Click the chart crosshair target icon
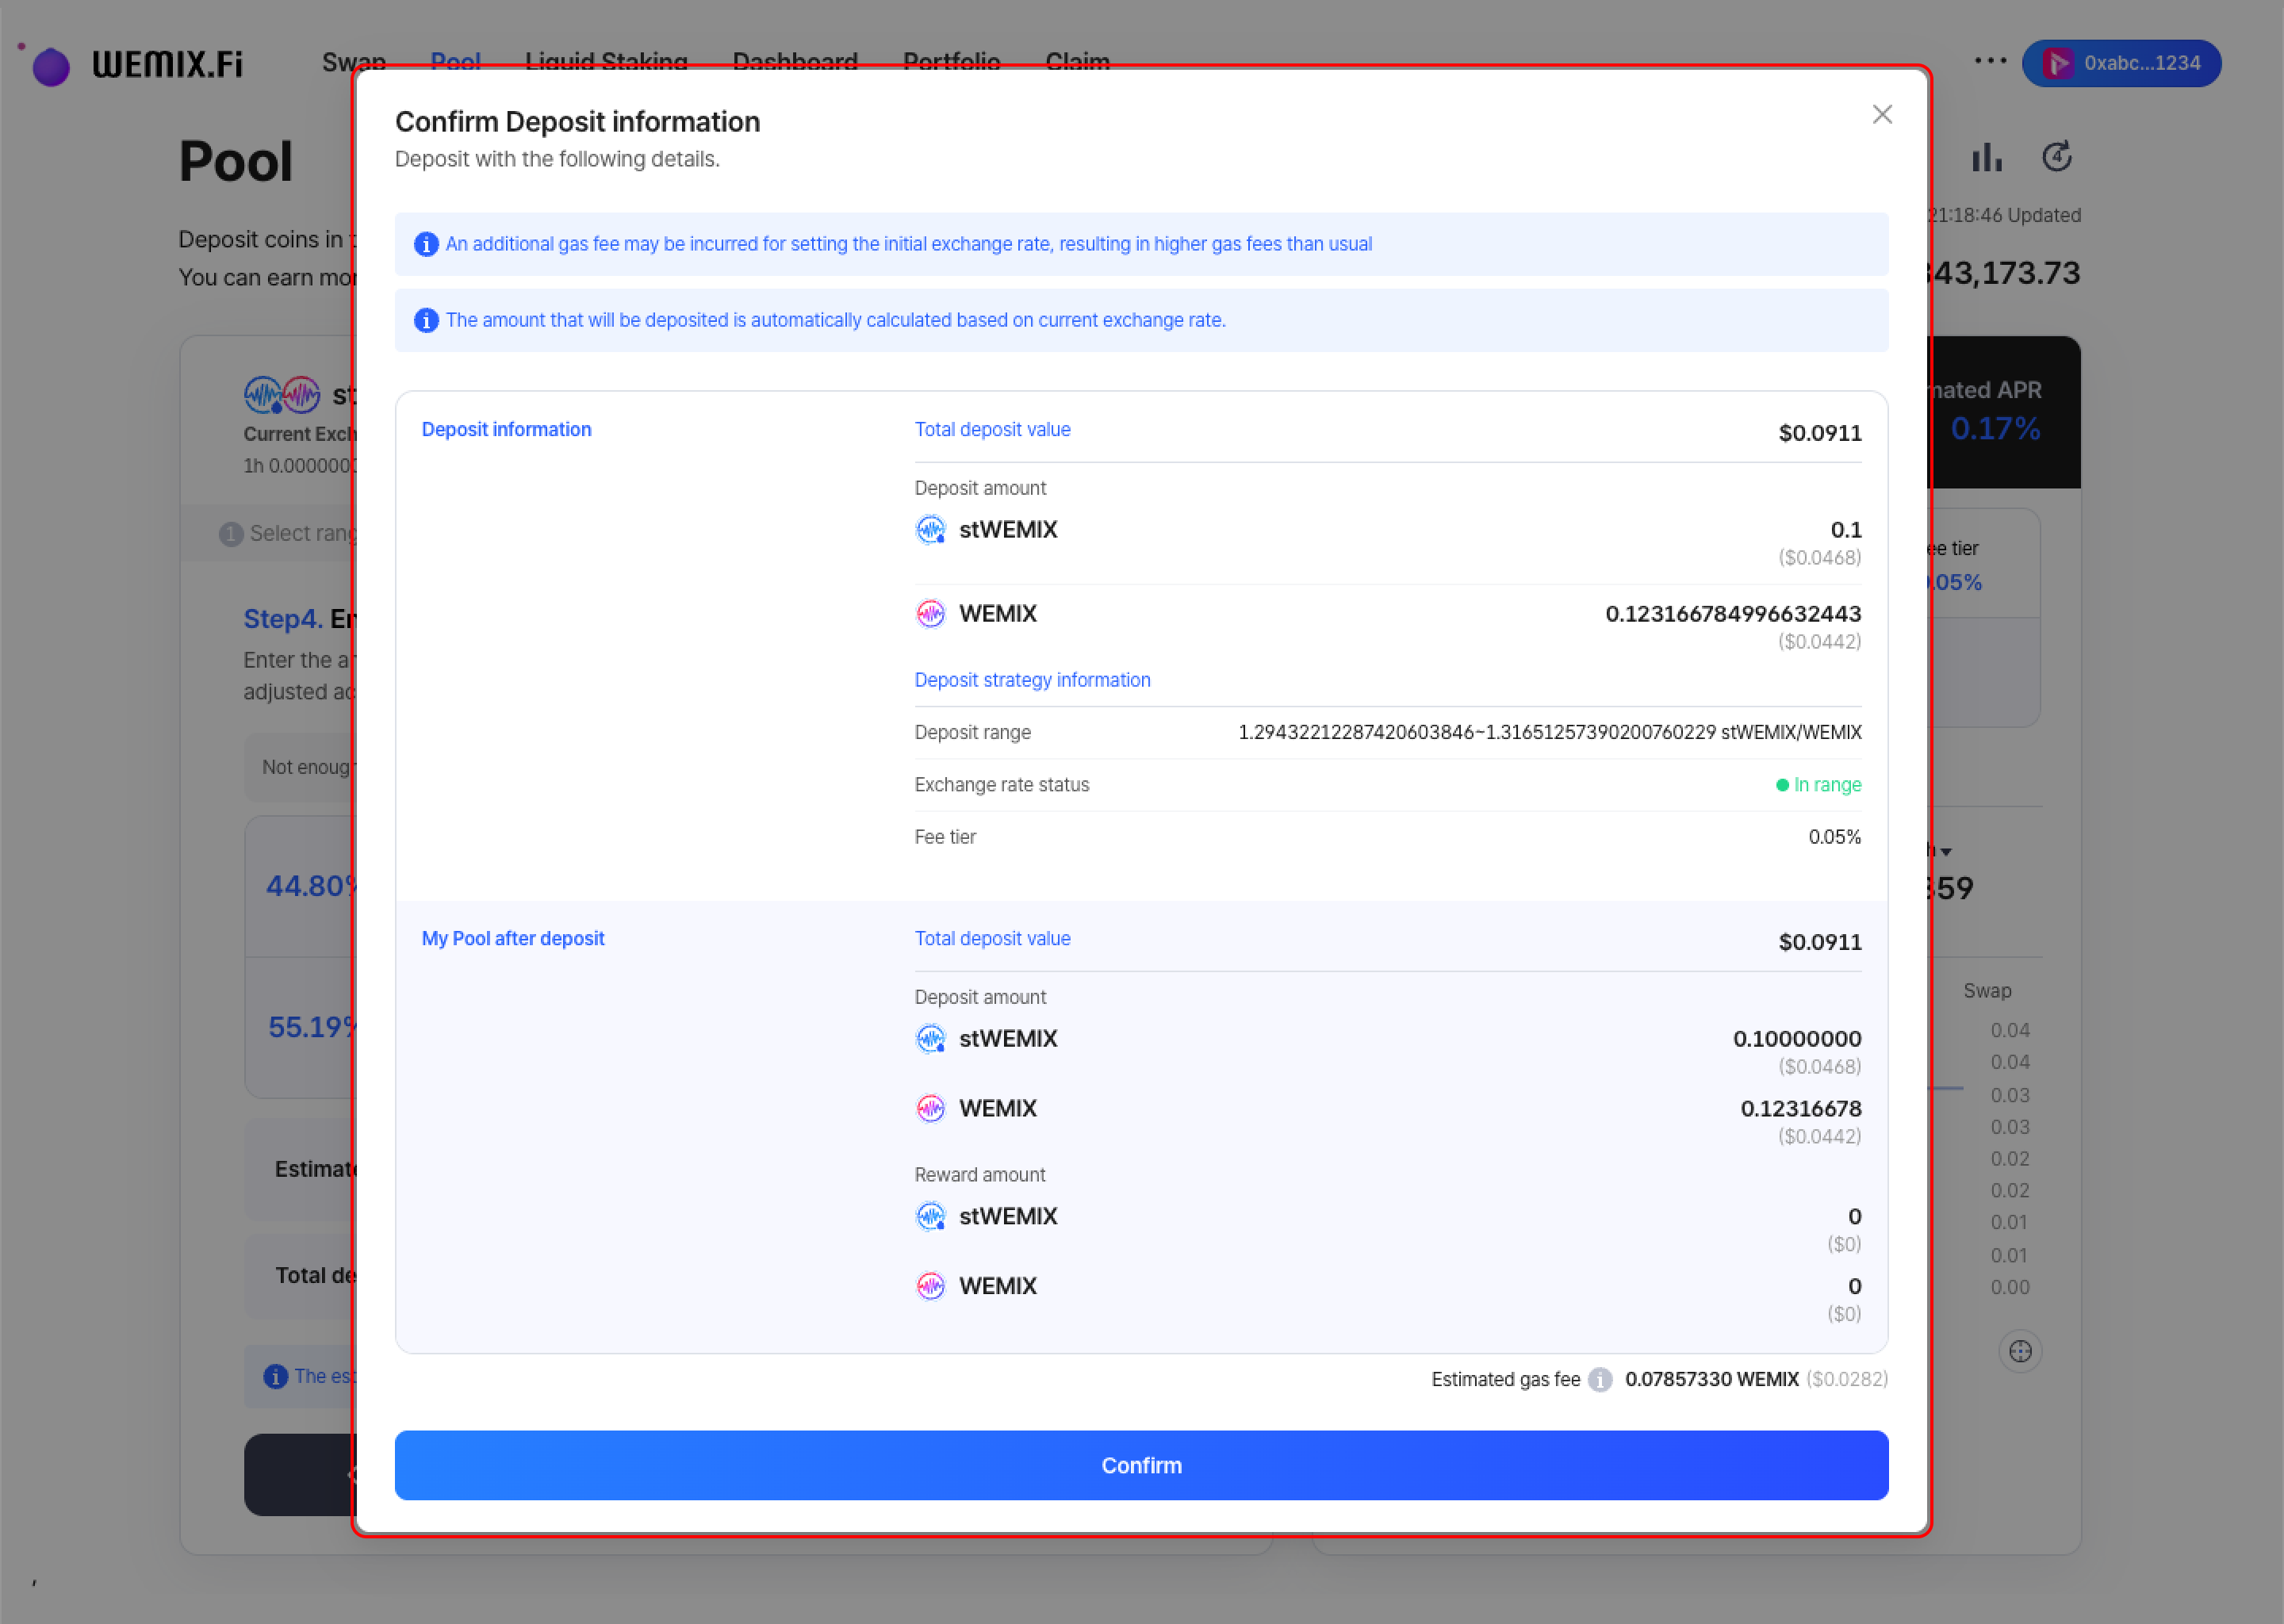 pyautogui.click(x=2020, y=1352)
